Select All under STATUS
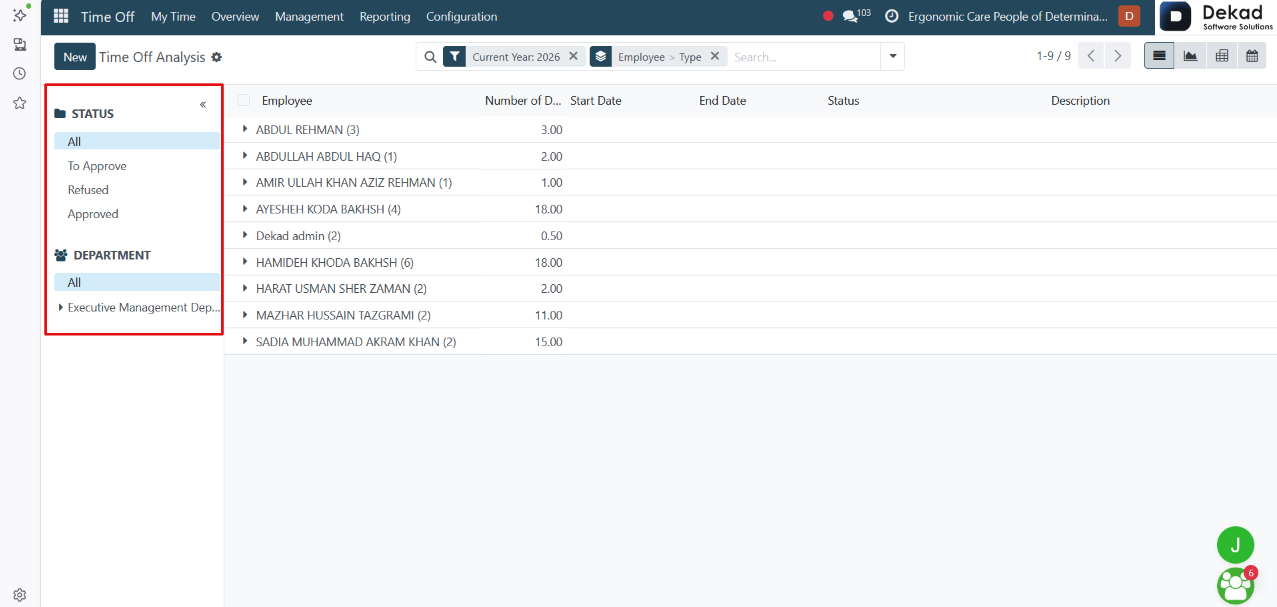The height and width of the screenshot is (607, 1277). pyautogui.click(x=137, y=141)
